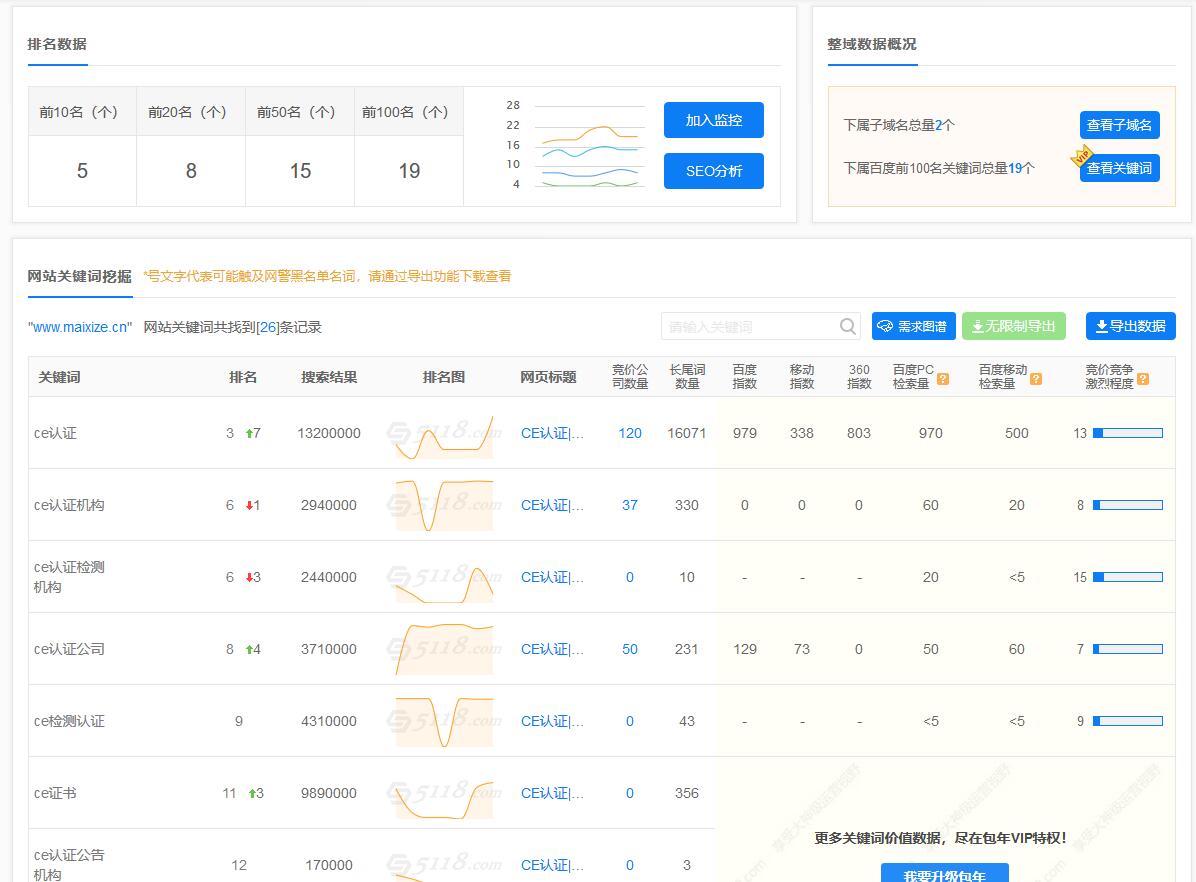Click competition bar for ce认证 row
The image size is (1196, 882).
click(1128, 433)
